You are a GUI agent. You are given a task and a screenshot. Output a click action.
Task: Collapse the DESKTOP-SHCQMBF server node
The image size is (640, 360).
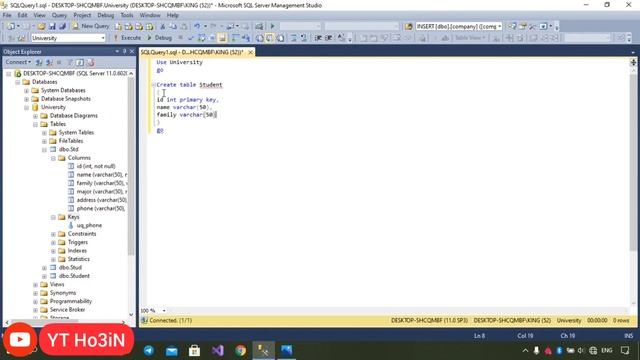pyautogui.click(x=9, y=74)
